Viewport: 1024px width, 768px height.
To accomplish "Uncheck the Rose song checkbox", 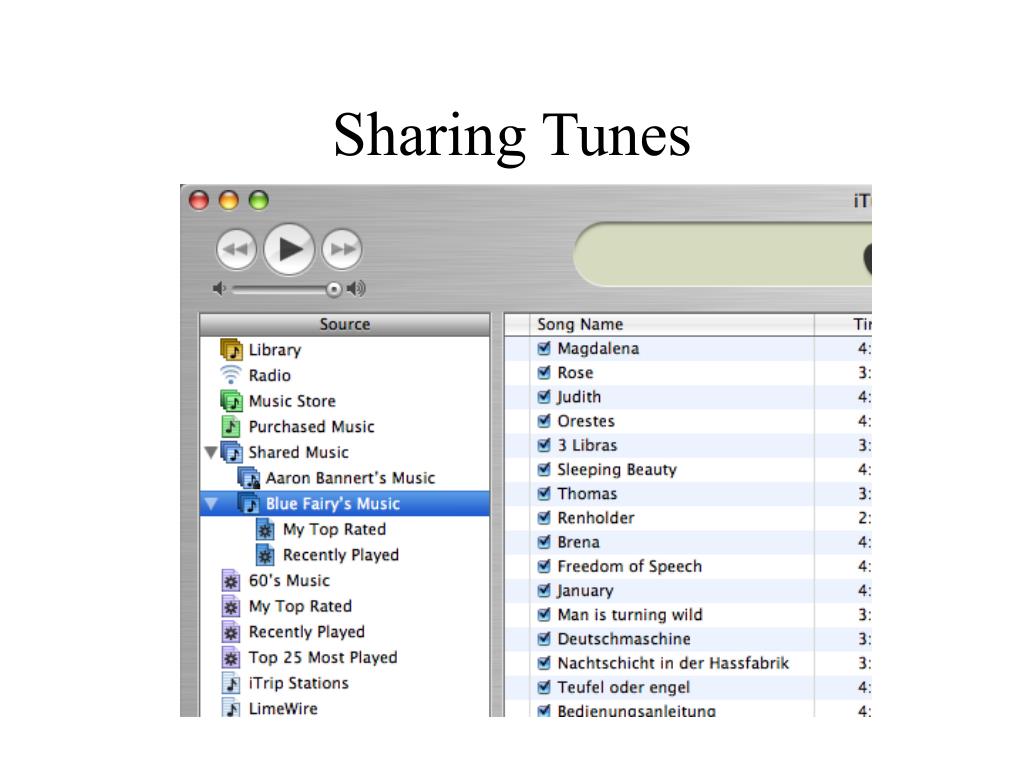I will pyautogui.click(x=543, y=372).
